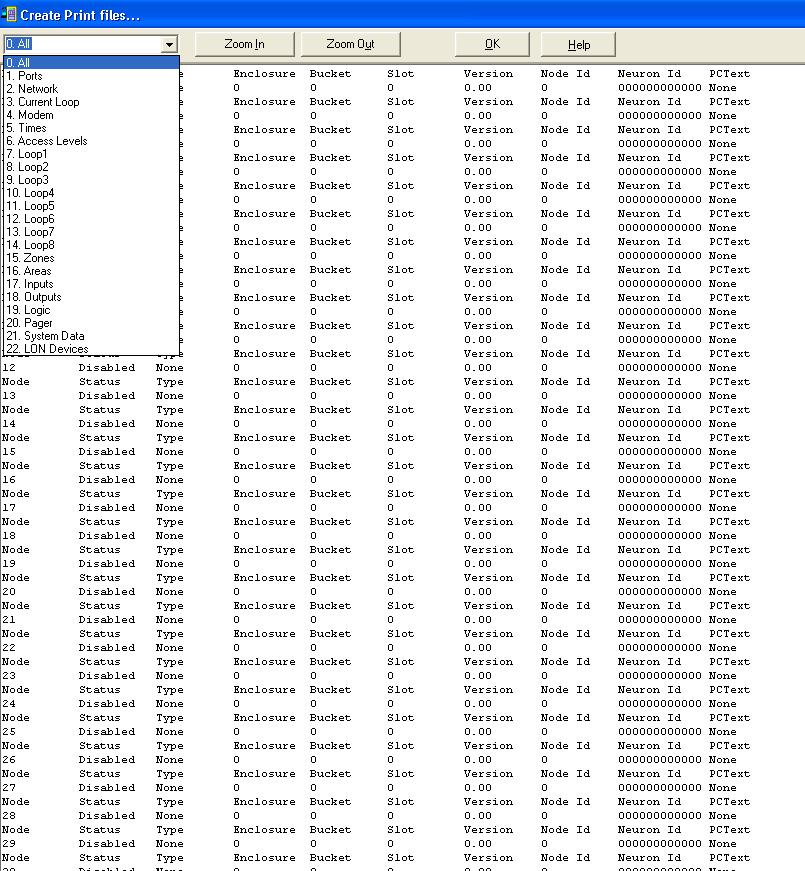Click the Create Print files window icon

pos(10,14)
